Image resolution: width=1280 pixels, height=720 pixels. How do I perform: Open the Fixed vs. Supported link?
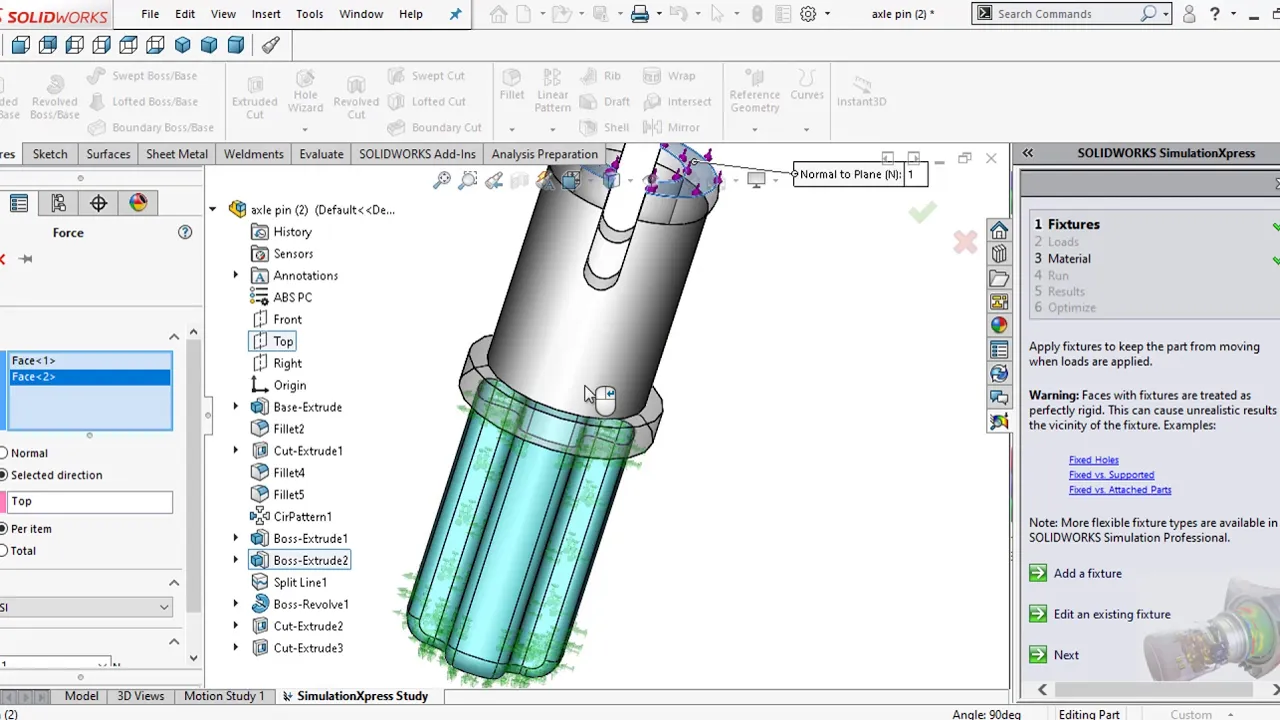[1111, 475]
